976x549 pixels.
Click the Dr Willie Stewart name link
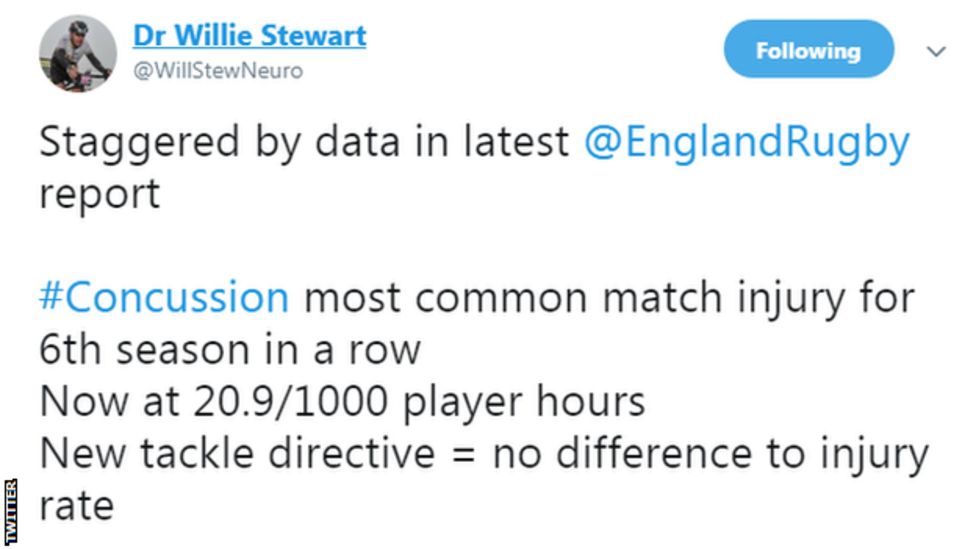pos(249,37)
